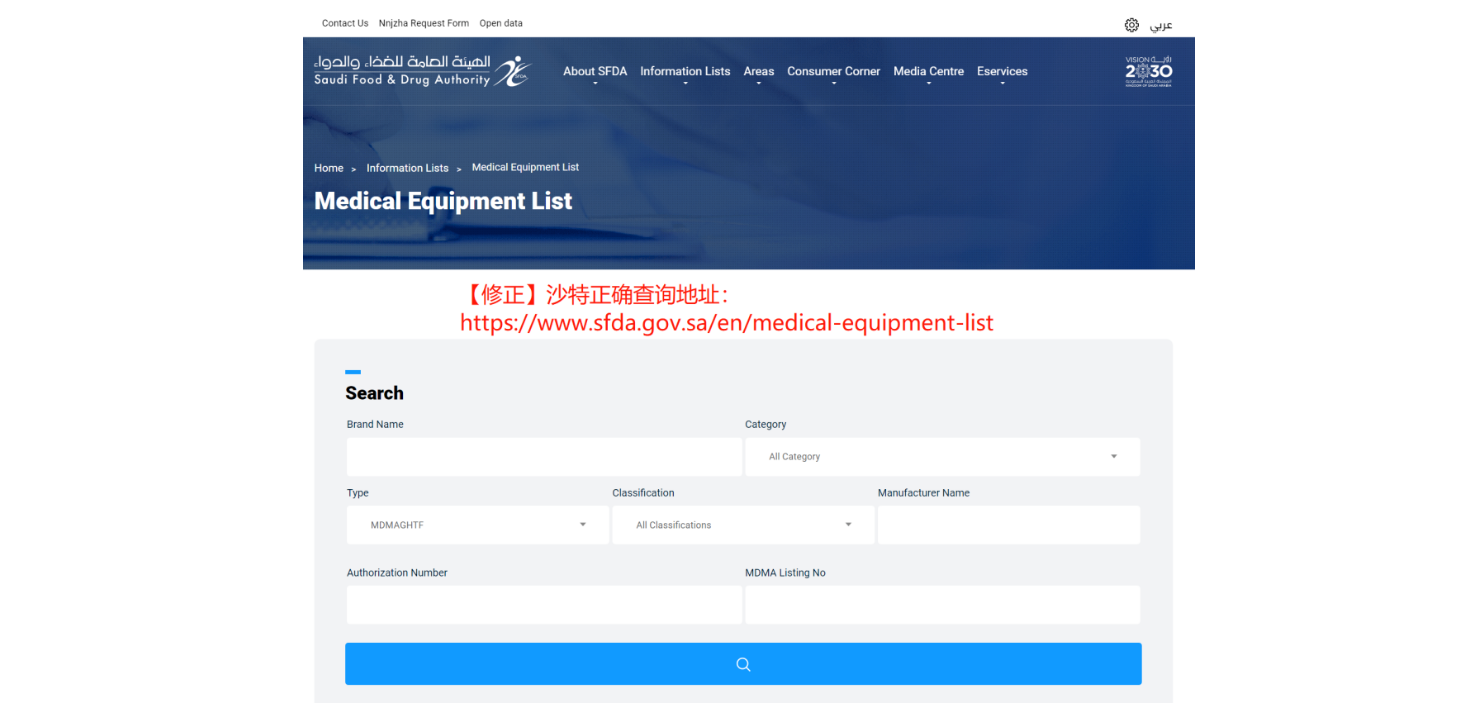Click the Brand Name input field
The height and width of the screenshot is (711, 1481).
point(544,457)
